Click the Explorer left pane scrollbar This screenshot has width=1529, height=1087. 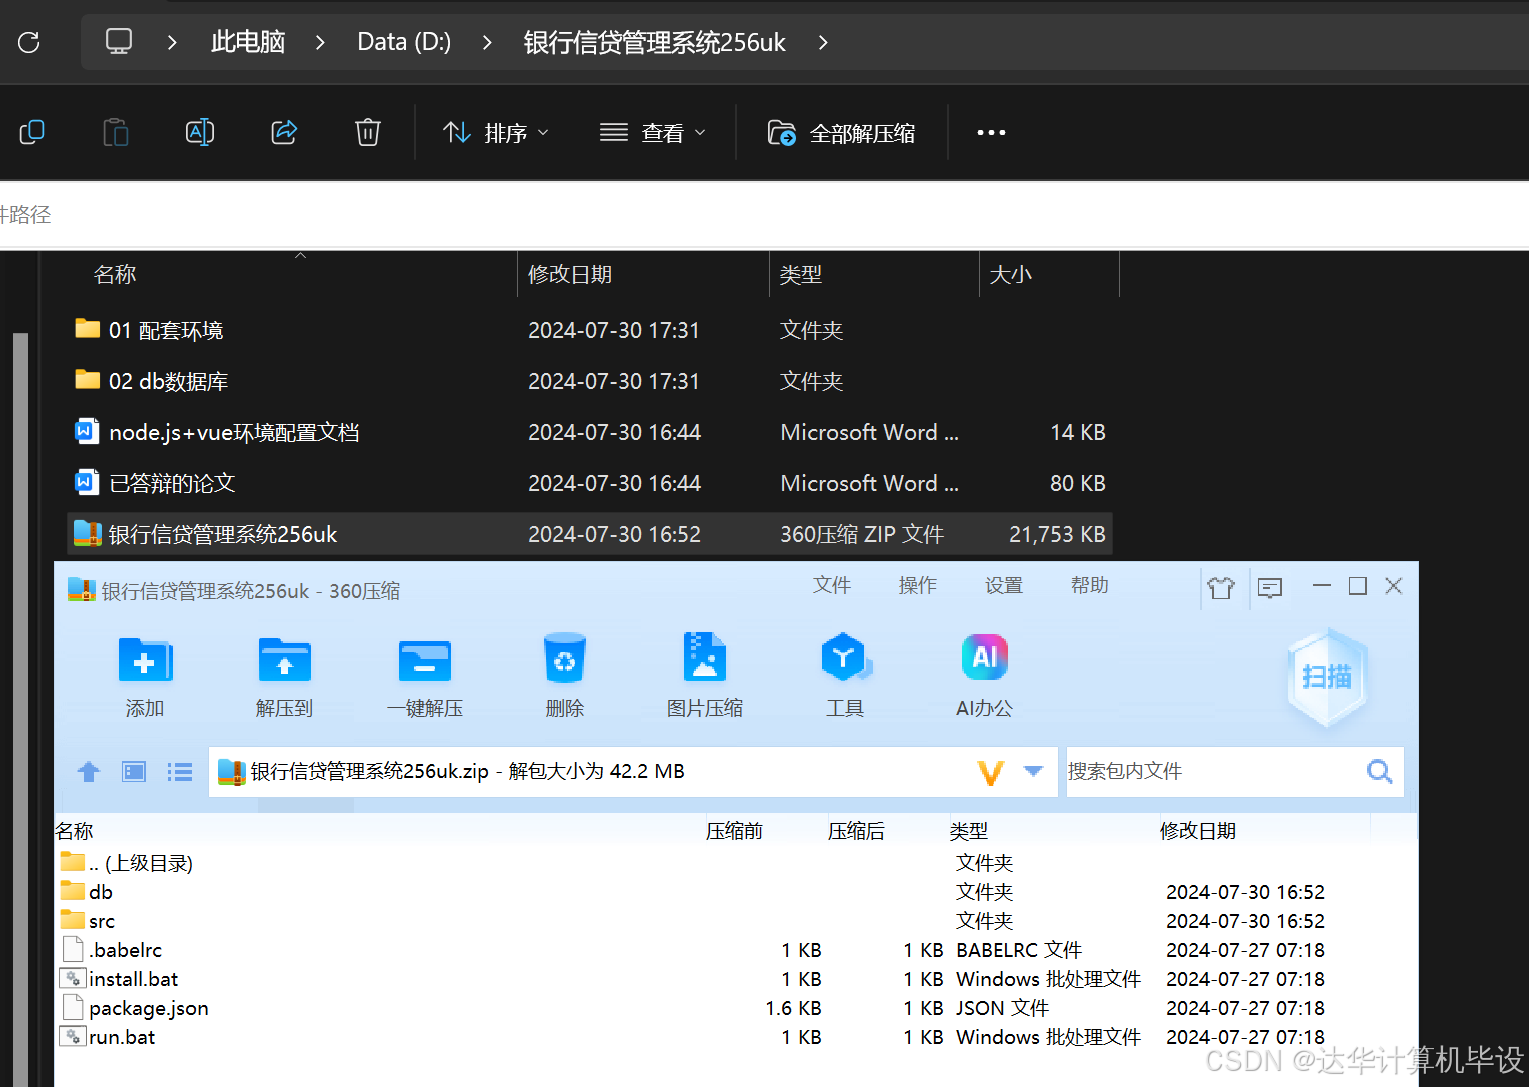pos(20,708)
